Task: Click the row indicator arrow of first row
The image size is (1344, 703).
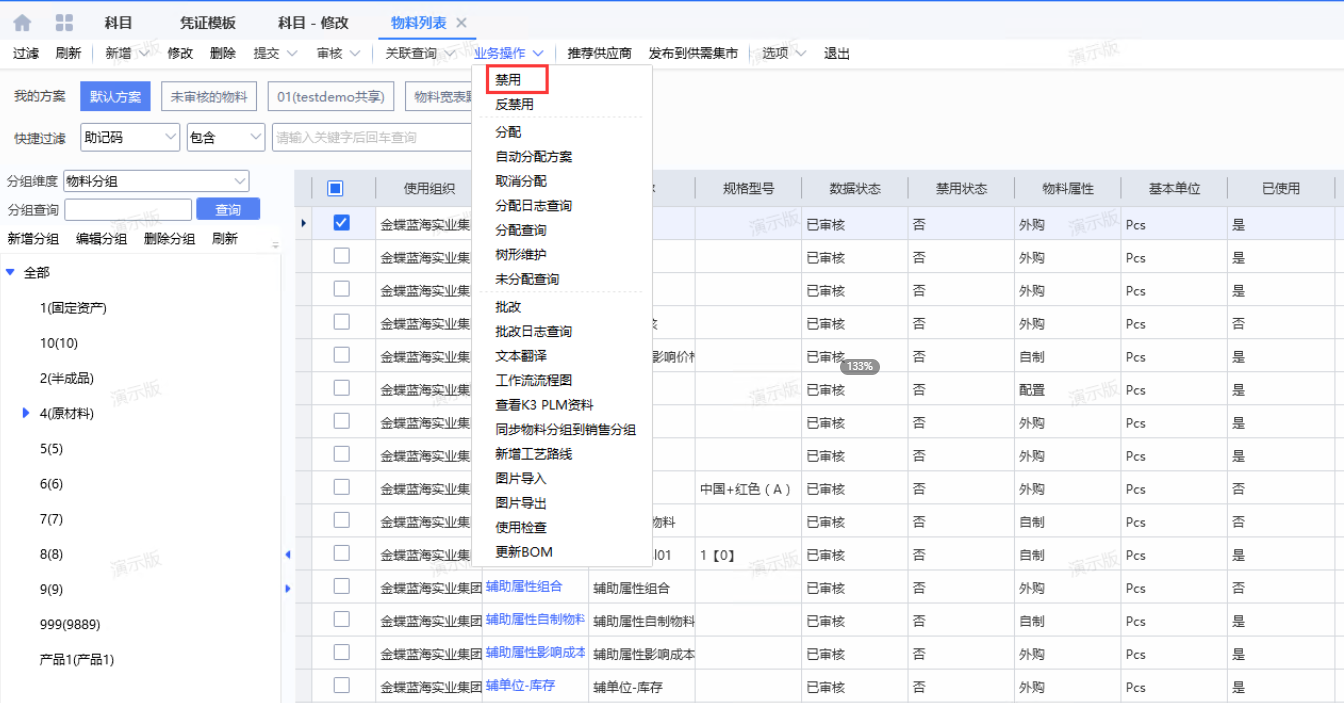Action: click(304, 223)
